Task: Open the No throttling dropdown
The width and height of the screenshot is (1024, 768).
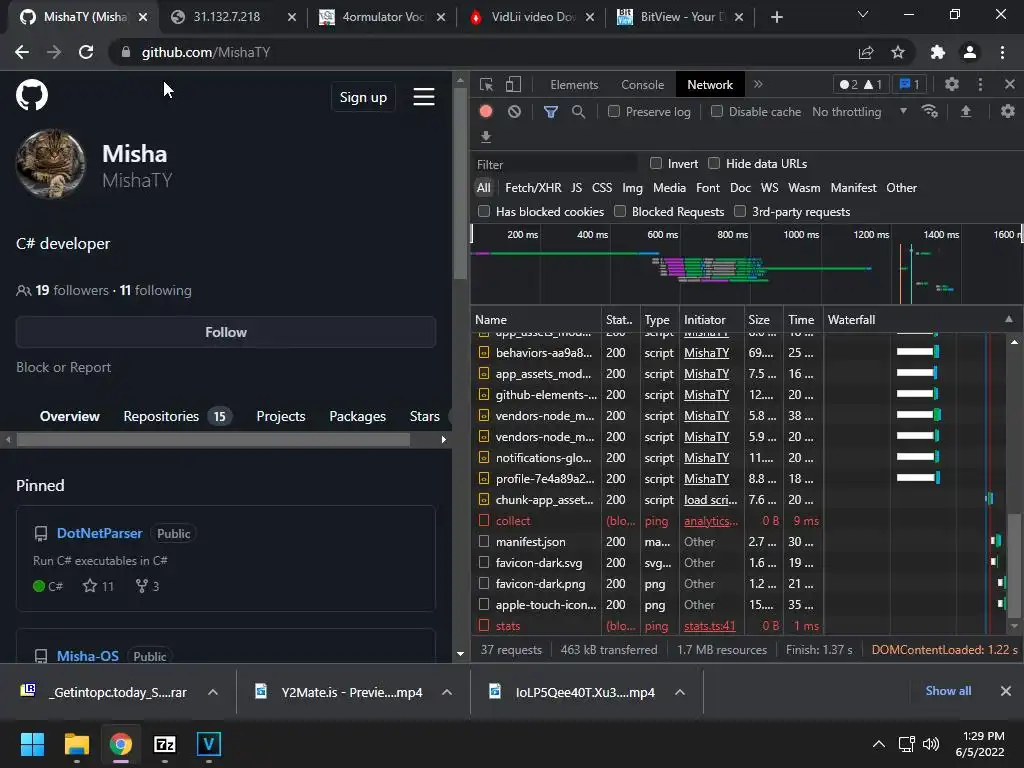Action: tap(859, 112)
